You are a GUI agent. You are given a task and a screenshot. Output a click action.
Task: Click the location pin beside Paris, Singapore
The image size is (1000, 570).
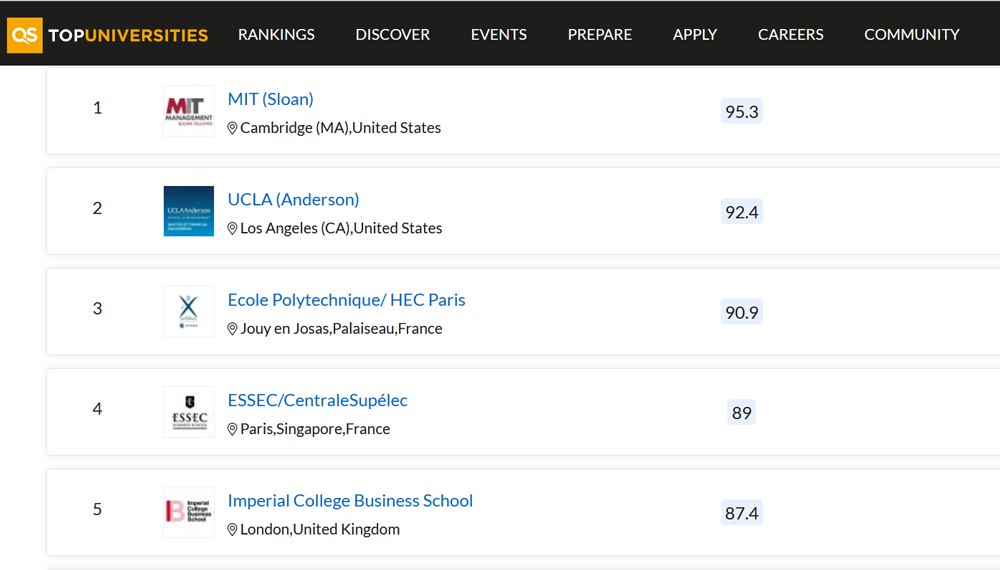pos(232,429)
